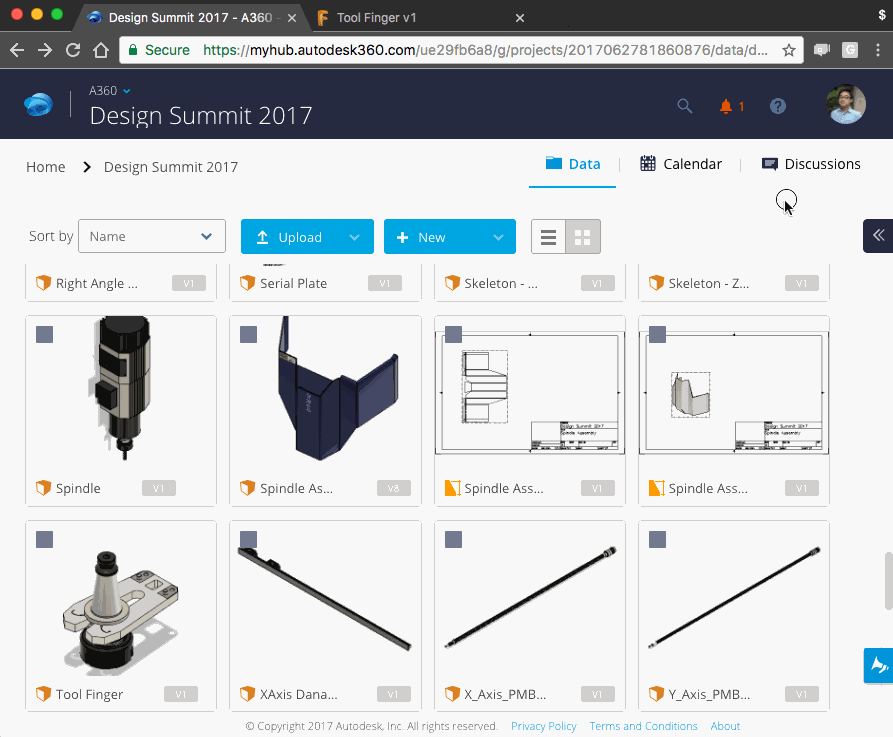Go back using browser back arrow

17,50
